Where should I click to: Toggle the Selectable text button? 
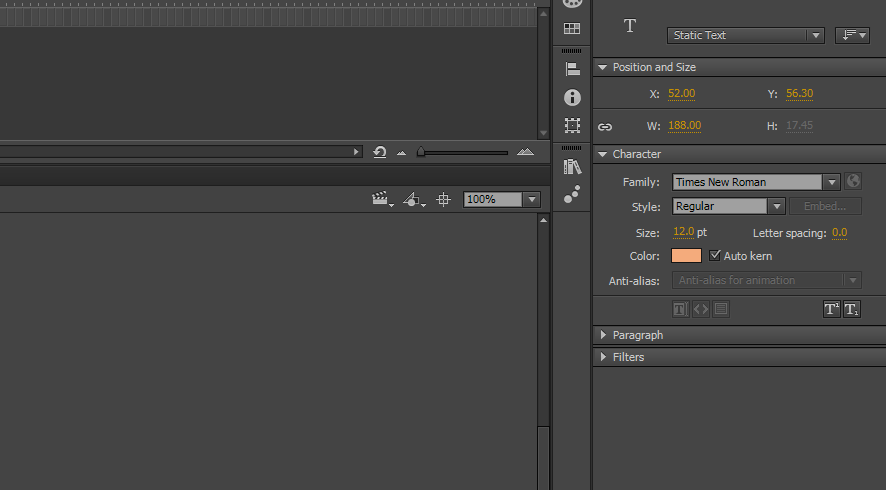tap(680, 309)
